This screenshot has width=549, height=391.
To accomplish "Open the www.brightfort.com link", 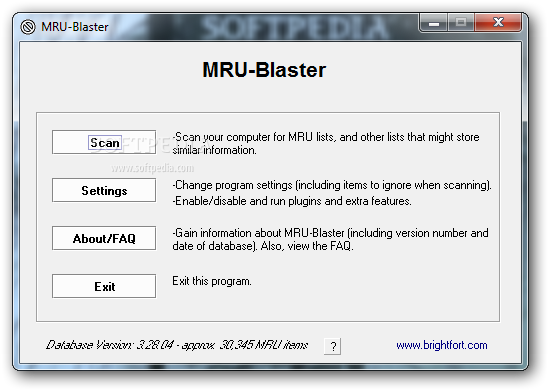I will (442, 345).
